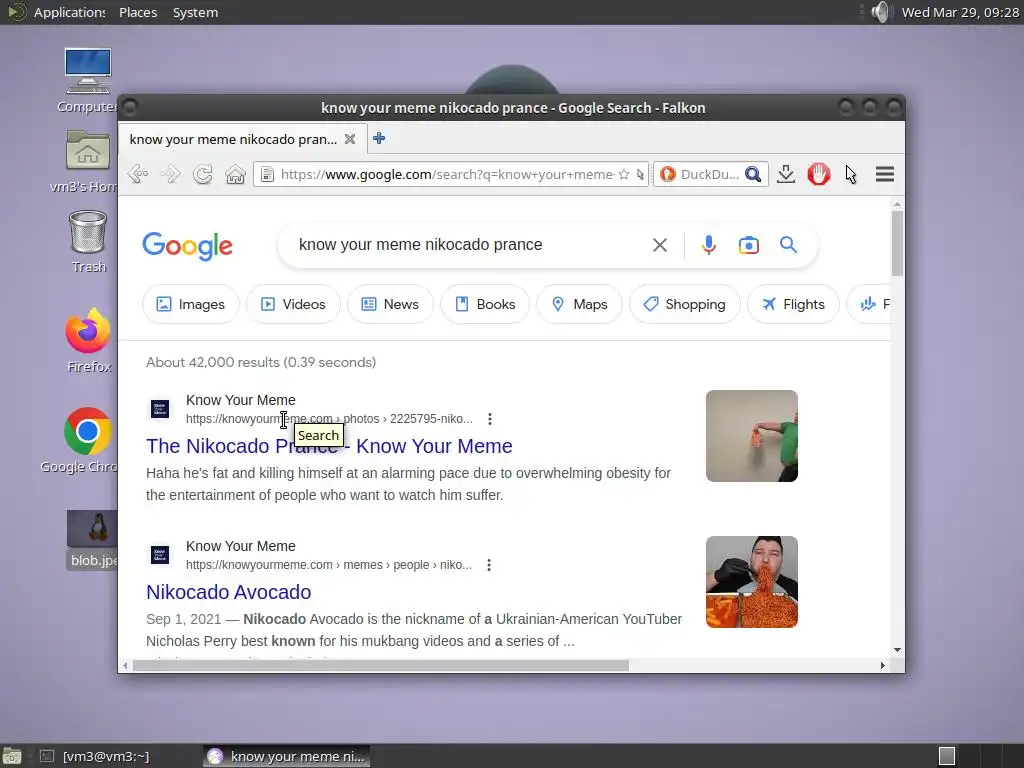Screen dimensions: 1024x768
Task: Click the scroll down arrow of vertical scrollbar
Action: coord(897,650)
